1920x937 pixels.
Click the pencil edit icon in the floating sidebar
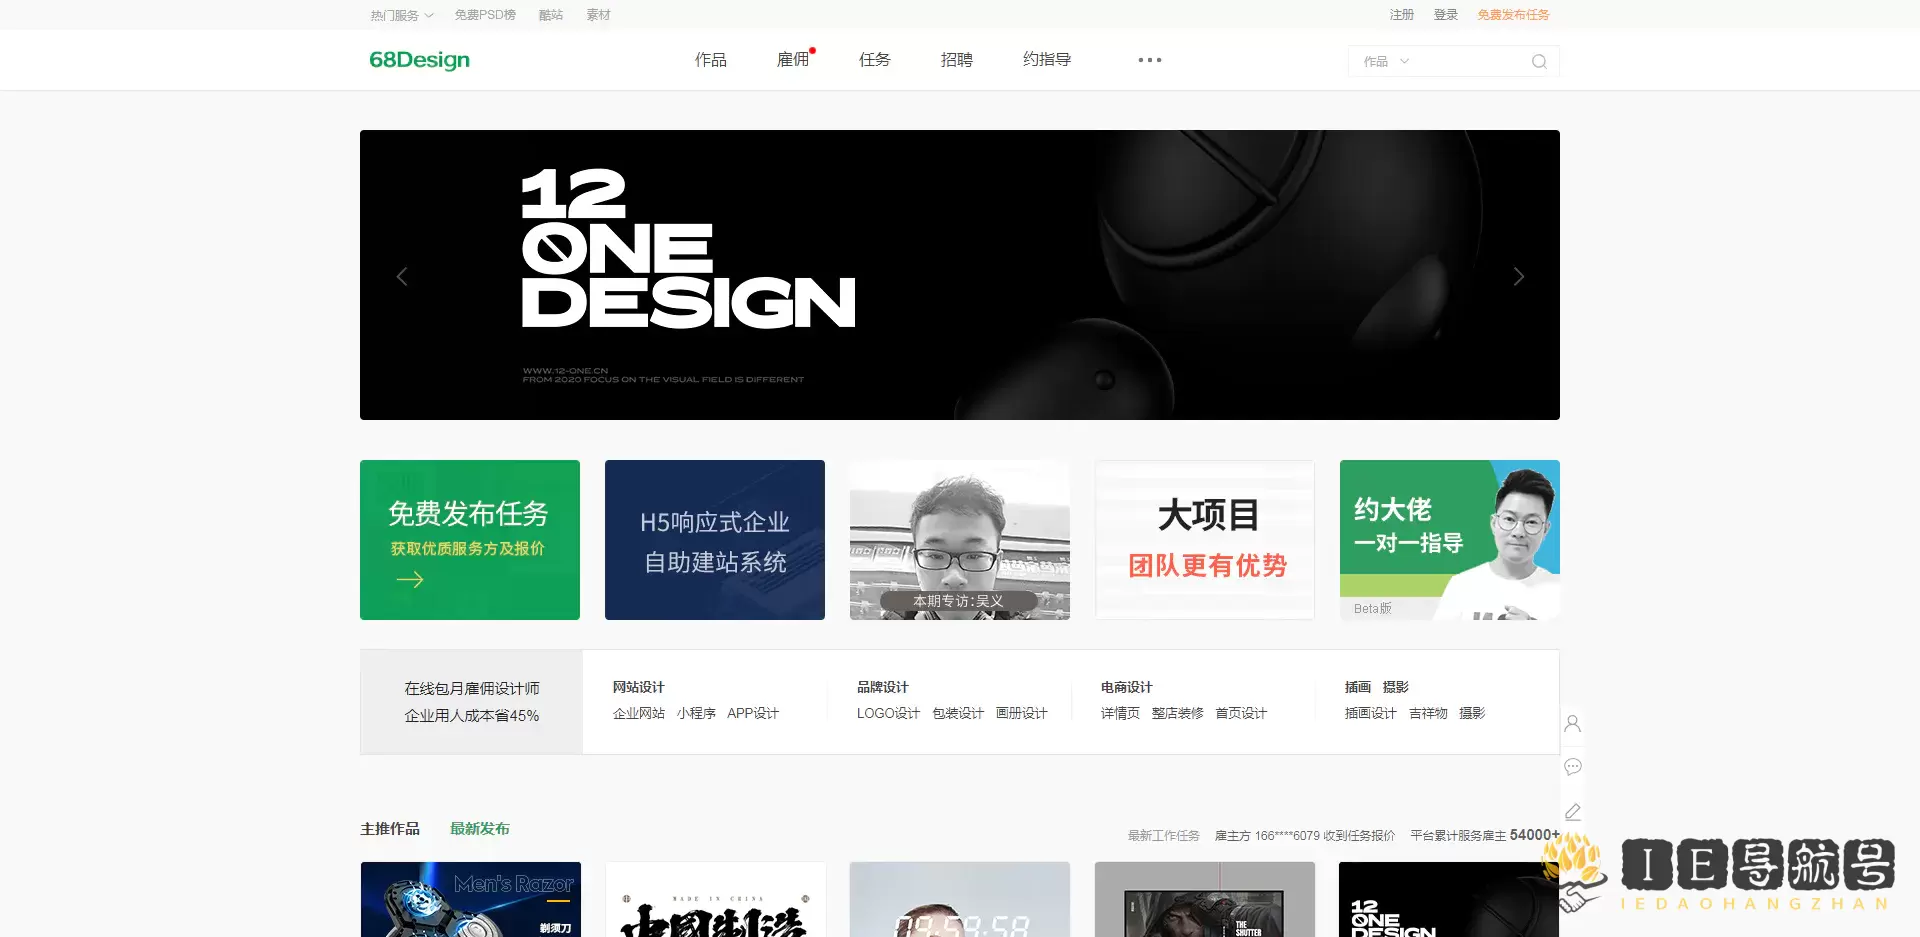coord(1573,811)
